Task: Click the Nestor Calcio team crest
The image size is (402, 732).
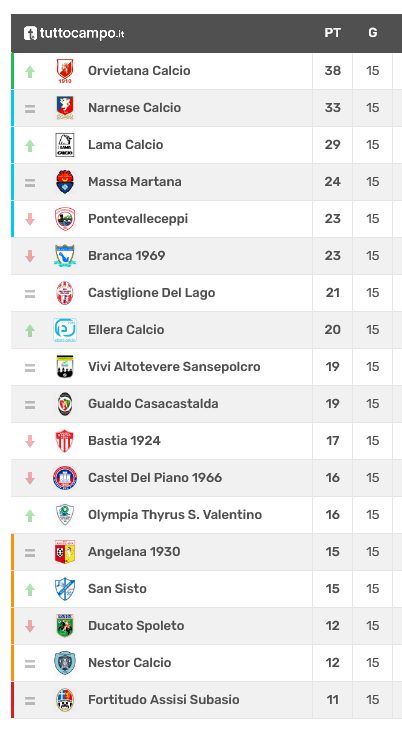Action: pyautogui.click(x=65, y=663)
